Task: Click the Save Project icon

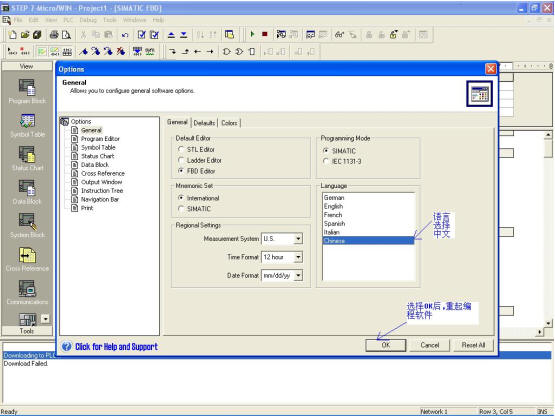Action: pos(37,35)
